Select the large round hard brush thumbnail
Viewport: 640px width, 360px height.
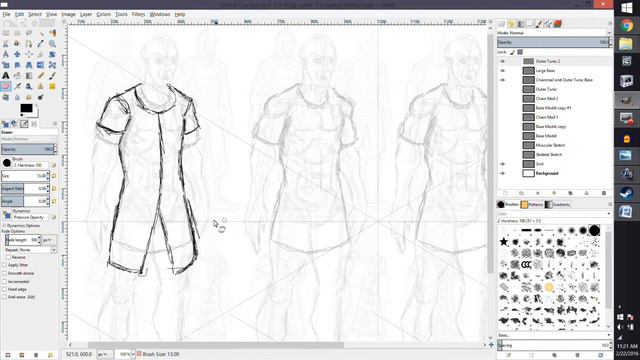[594, 231]
